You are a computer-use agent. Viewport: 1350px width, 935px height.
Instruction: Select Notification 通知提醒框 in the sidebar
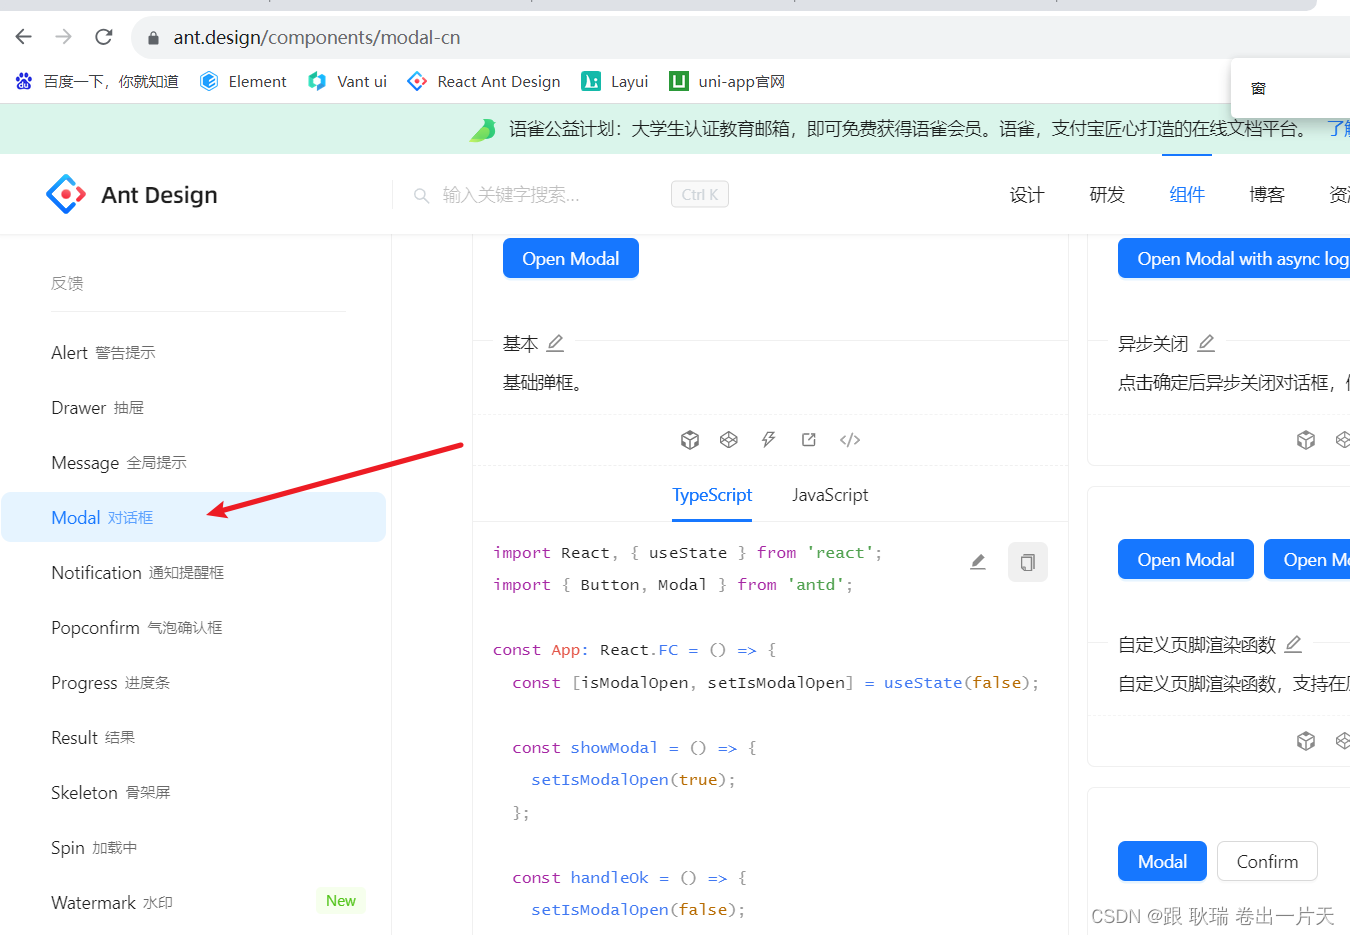[194, 572]
